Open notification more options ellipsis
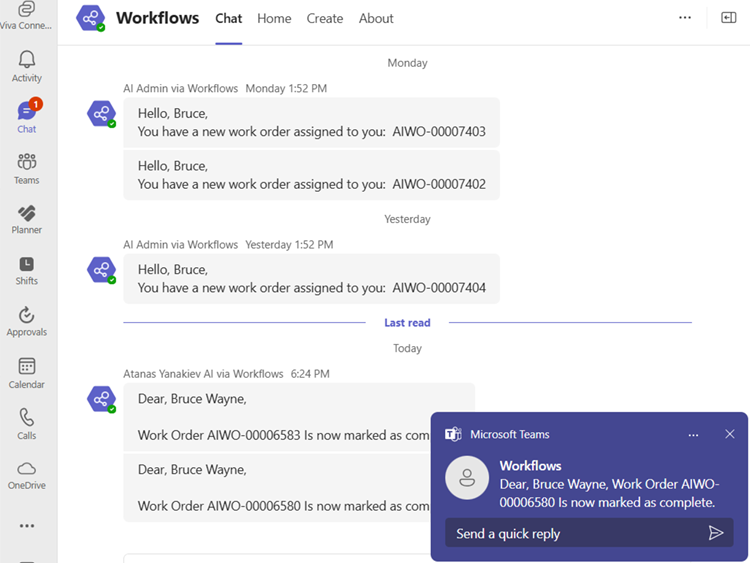This screenshot has height=563, width=750. click(693, 435)
